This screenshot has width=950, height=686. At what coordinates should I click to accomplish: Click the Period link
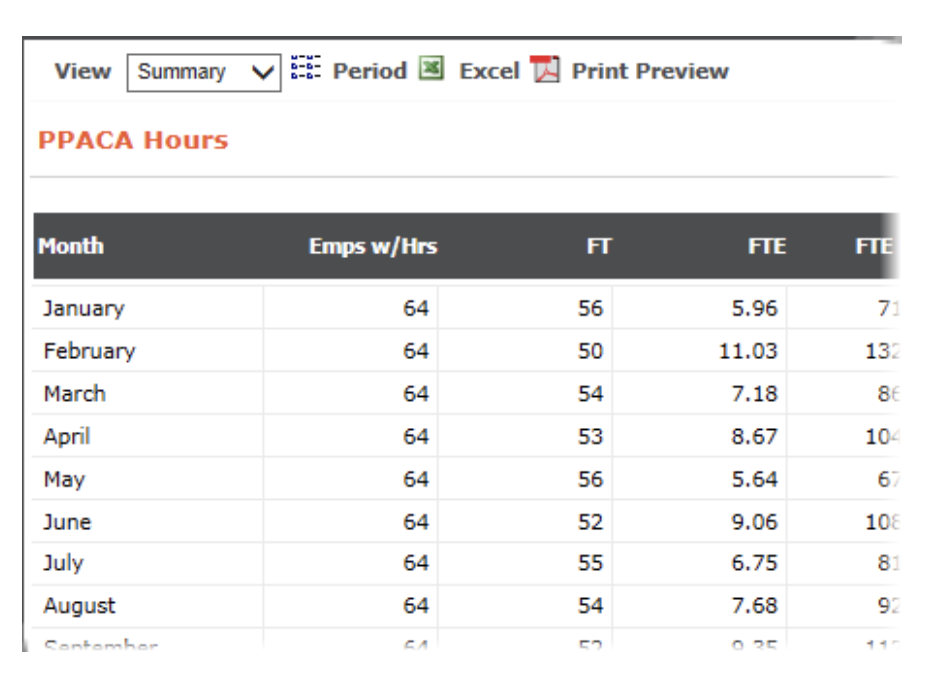point(370,72)
